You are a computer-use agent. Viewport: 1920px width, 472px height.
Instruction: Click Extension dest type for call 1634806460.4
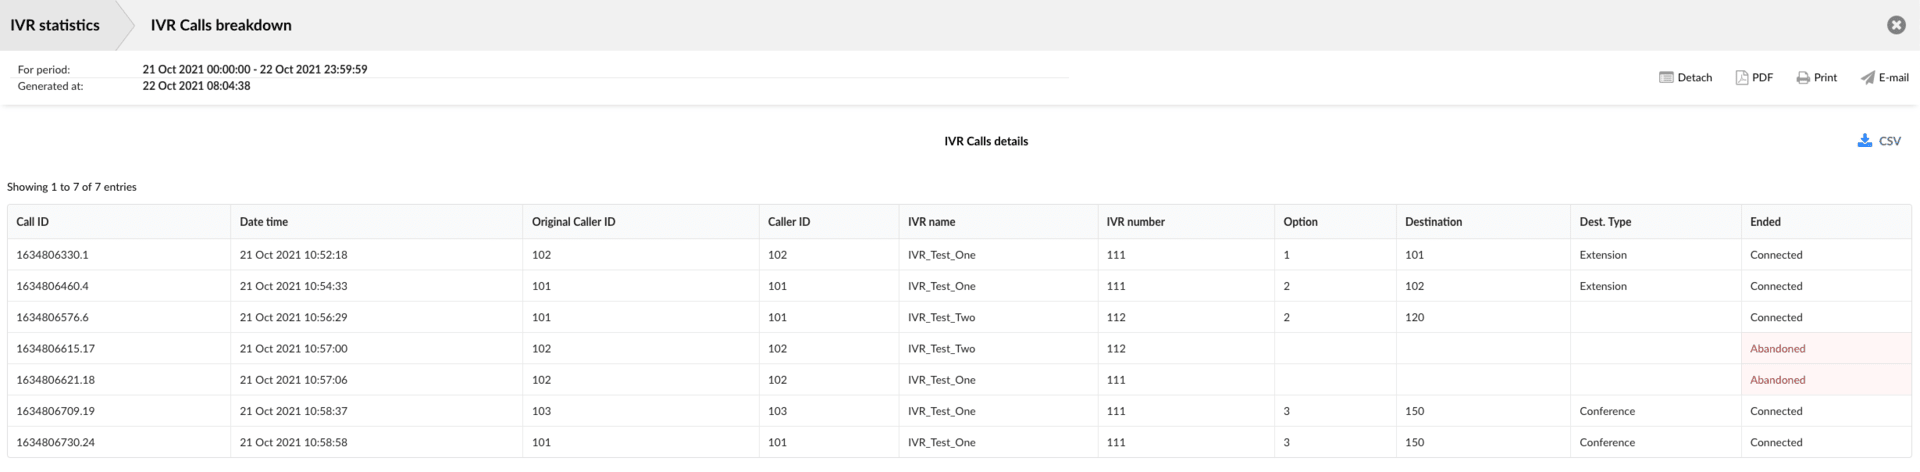[x=1604, y=286]
